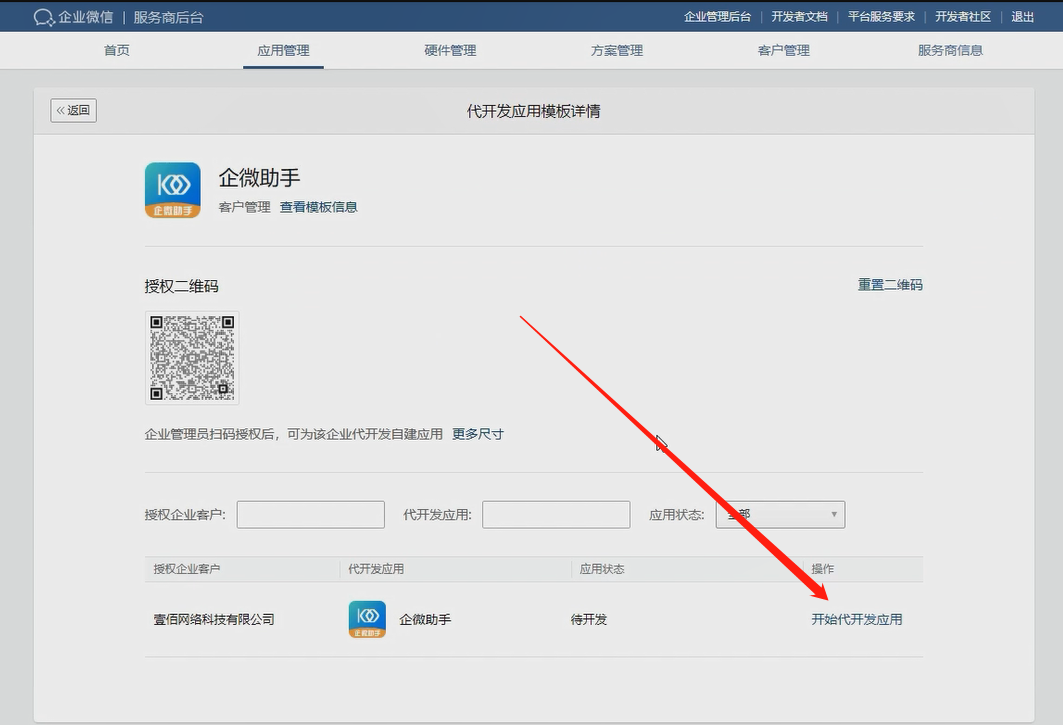Log out via 退出

(x=1022, y=17)
